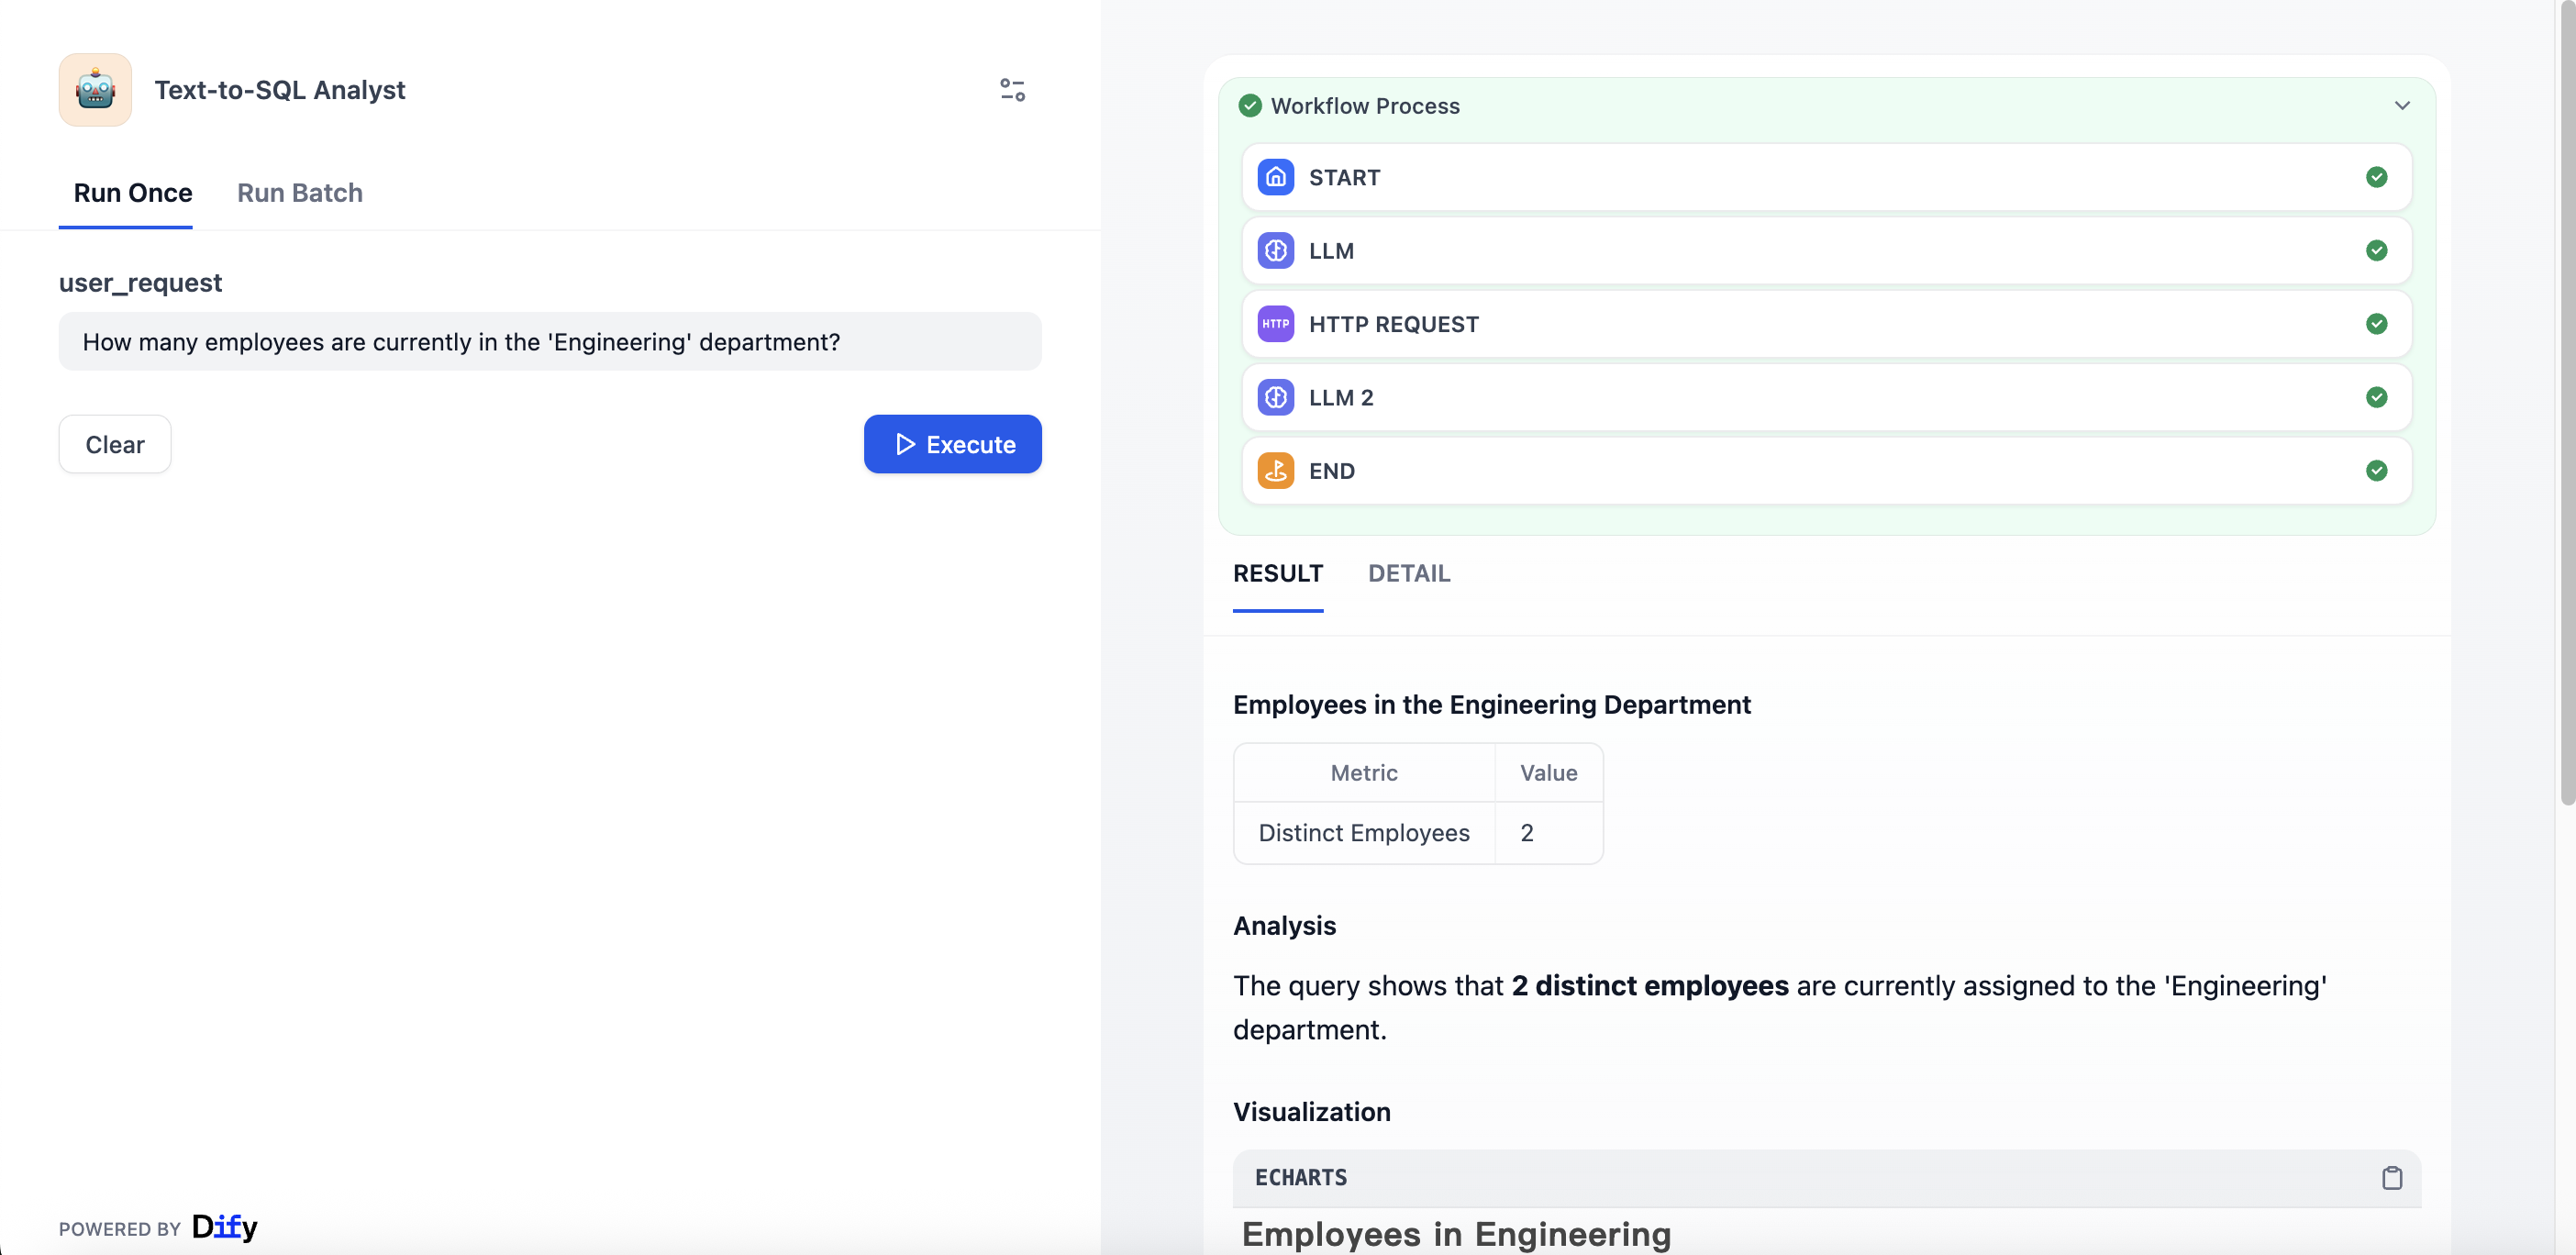2576x1255 pixels.
Task: Click the user_request text field
Action: [549, 342]
